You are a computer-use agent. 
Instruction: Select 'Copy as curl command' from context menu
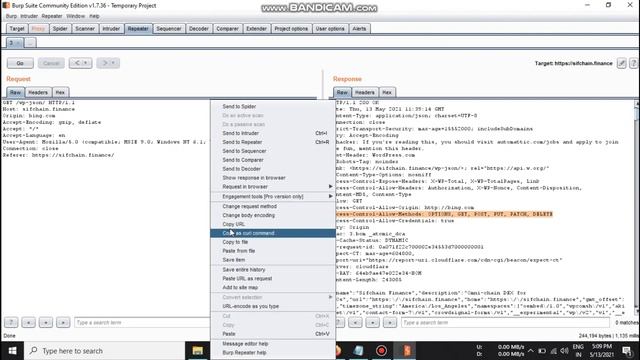[x=273, y=233]
